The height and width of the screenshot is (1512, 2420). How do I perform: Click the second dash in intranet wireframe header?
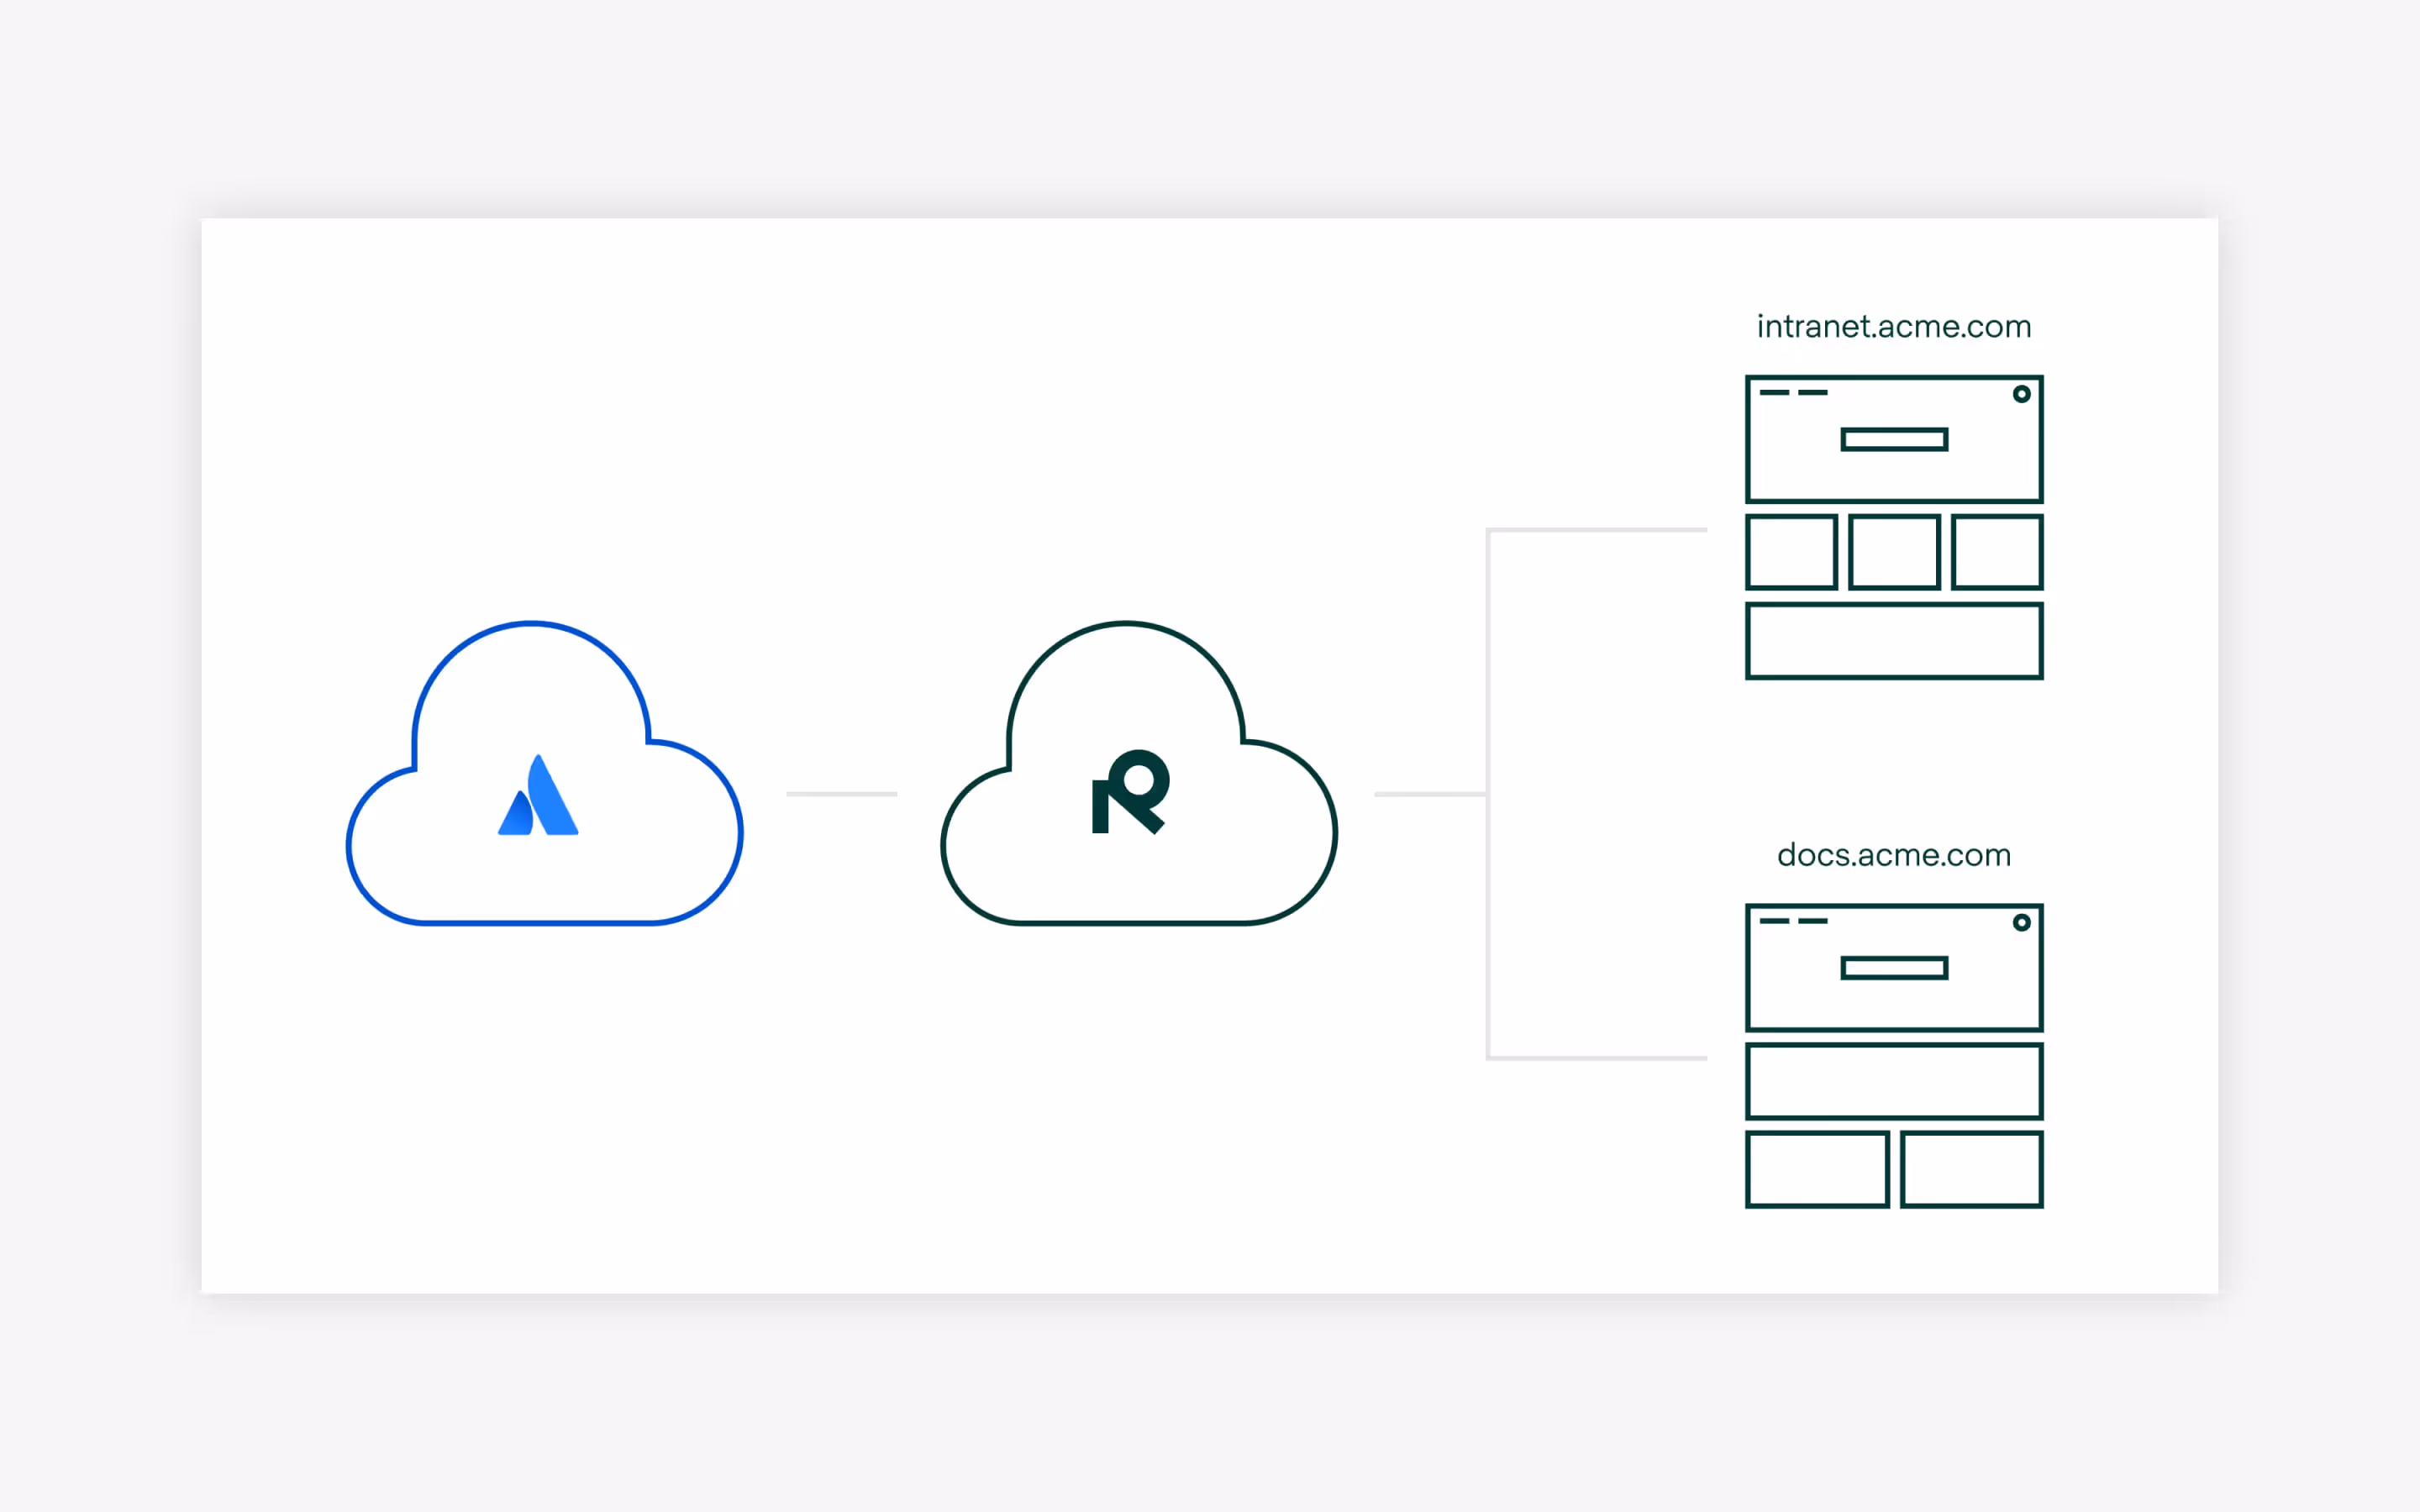1813,393
